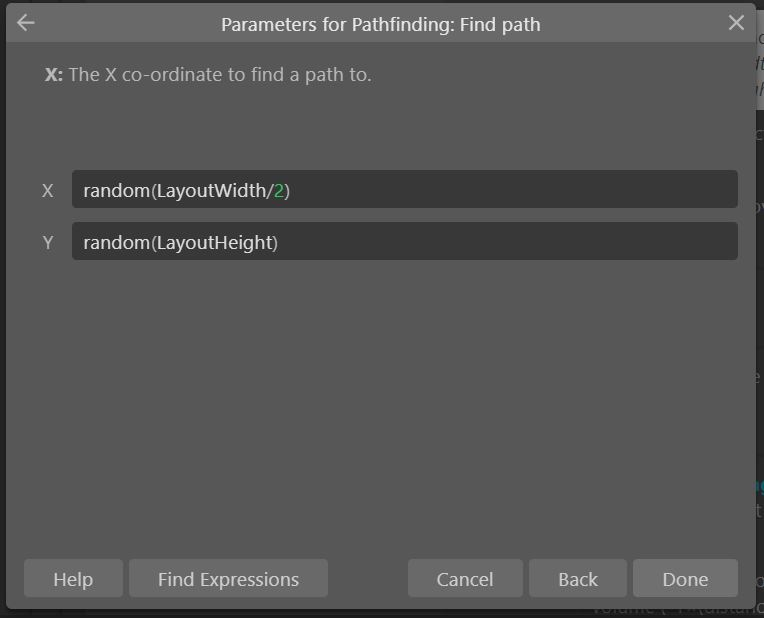
Task: Click the X parameter label
Action: [48, 191]
